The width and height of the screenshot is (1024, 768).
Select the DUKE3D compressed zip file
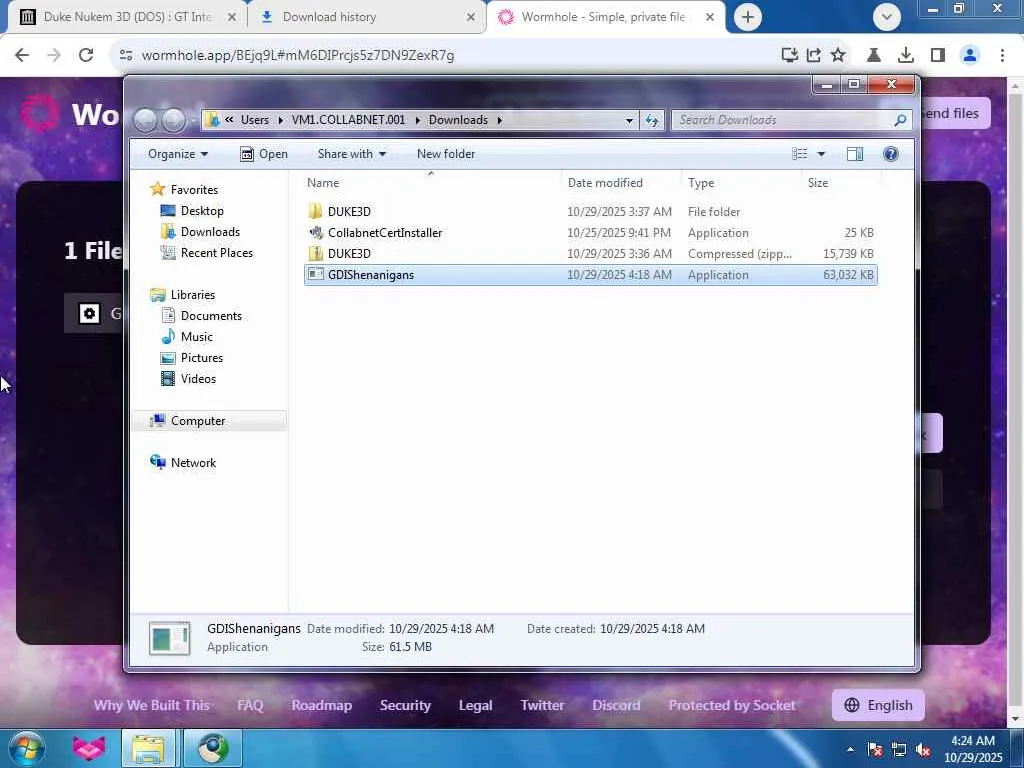pos(590,253)
